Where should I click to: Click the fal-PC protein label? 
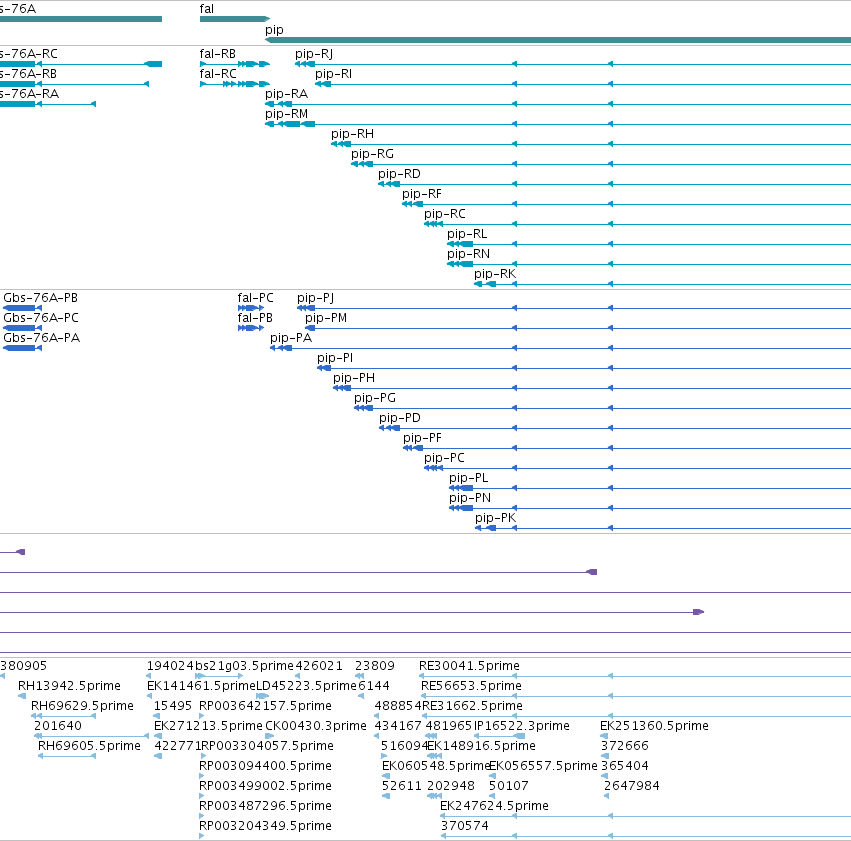pyautogui.click(x=255, y=298)
